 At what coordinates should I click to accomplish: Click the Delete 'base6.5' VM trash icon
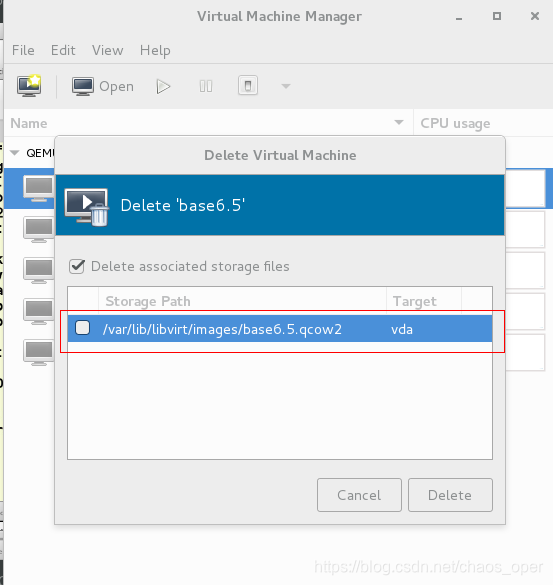point(87,207)
